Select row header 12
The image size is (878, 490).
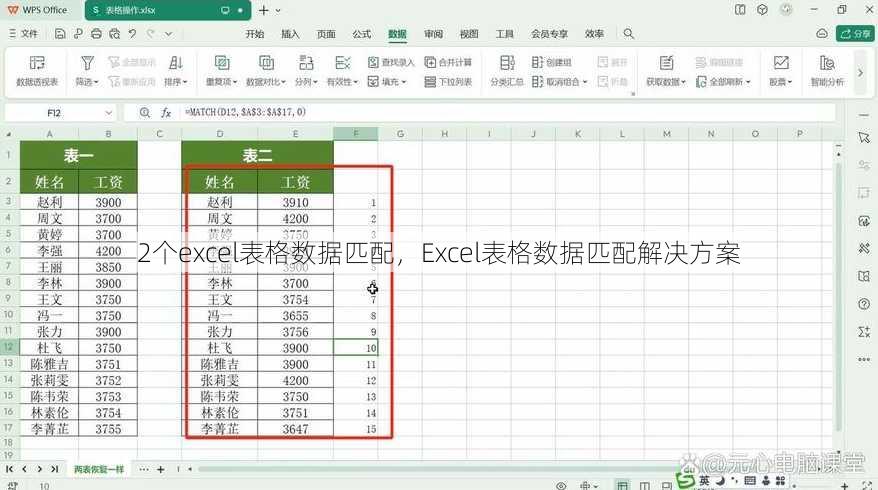coord(8,348)
